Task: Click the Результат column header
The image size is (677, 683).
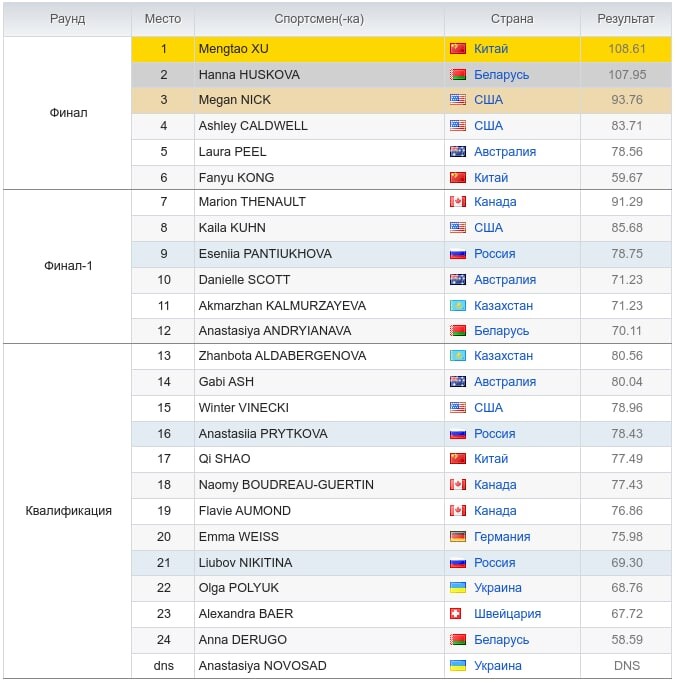Action: [626, 19]
